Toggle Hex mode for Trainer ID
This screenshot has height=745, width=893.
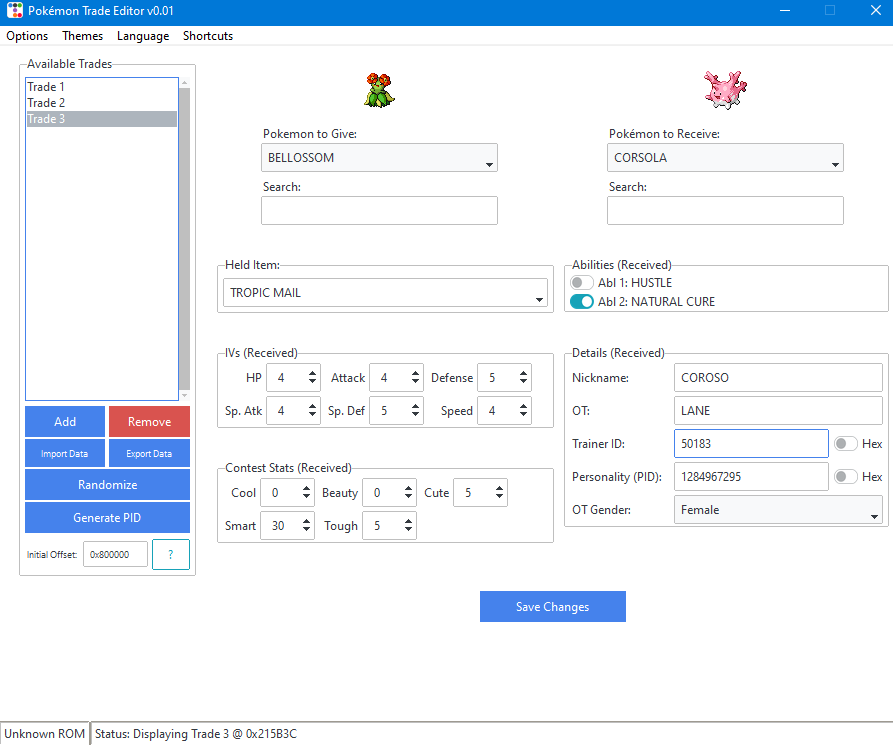846,444
